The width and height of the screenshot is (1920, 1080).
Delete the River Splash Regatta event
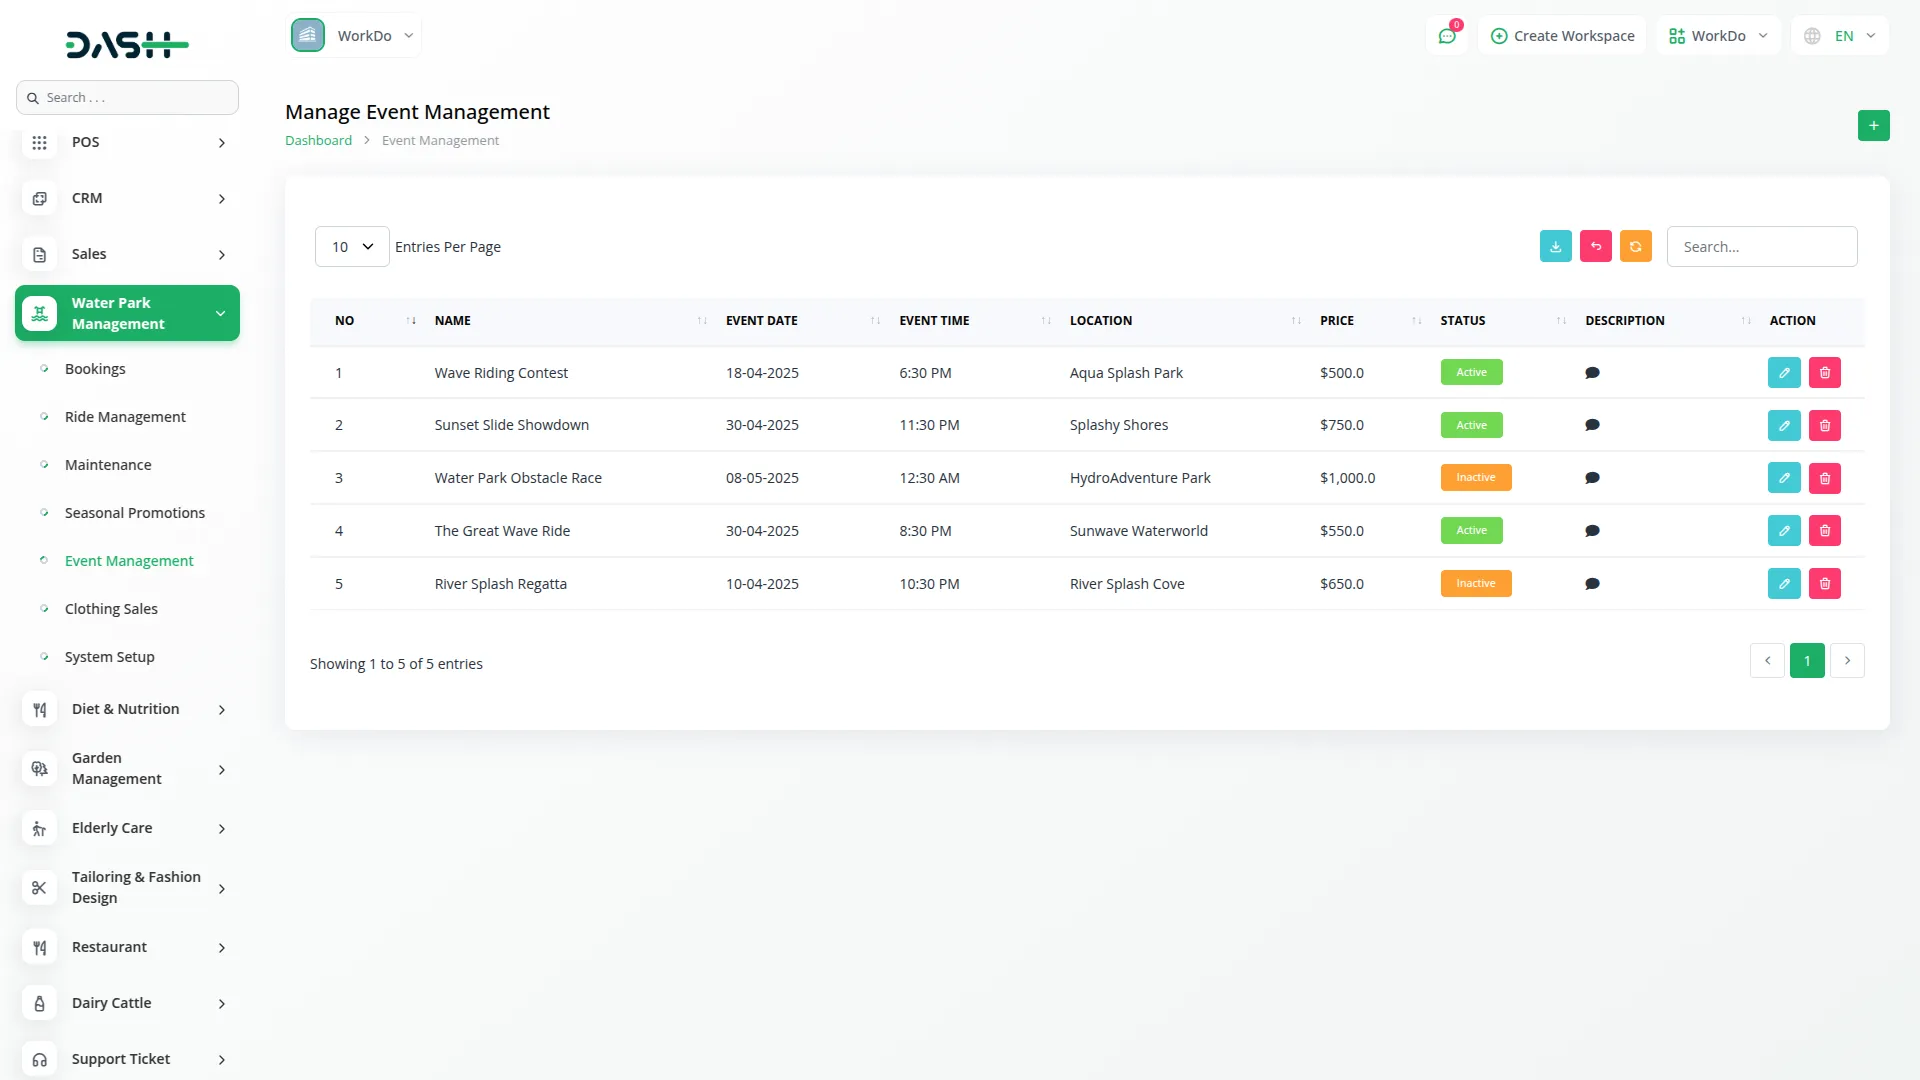[1824, 584]
